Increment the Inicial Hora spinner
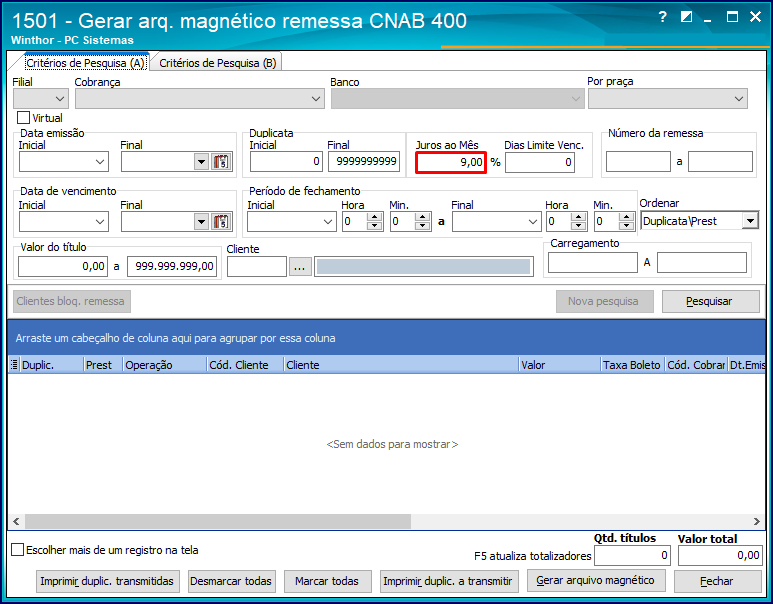The image size is (773, 604). click(375, 217)
